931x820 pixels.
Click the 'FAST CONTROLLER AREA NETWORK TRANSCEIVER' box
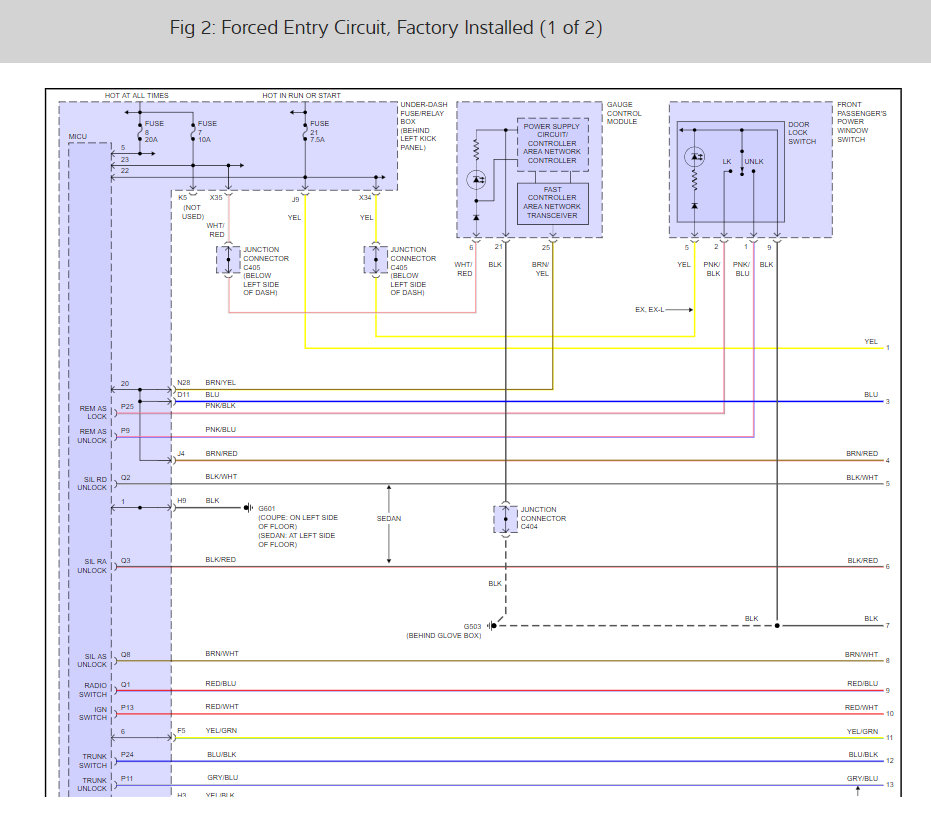tap(552, 203)
